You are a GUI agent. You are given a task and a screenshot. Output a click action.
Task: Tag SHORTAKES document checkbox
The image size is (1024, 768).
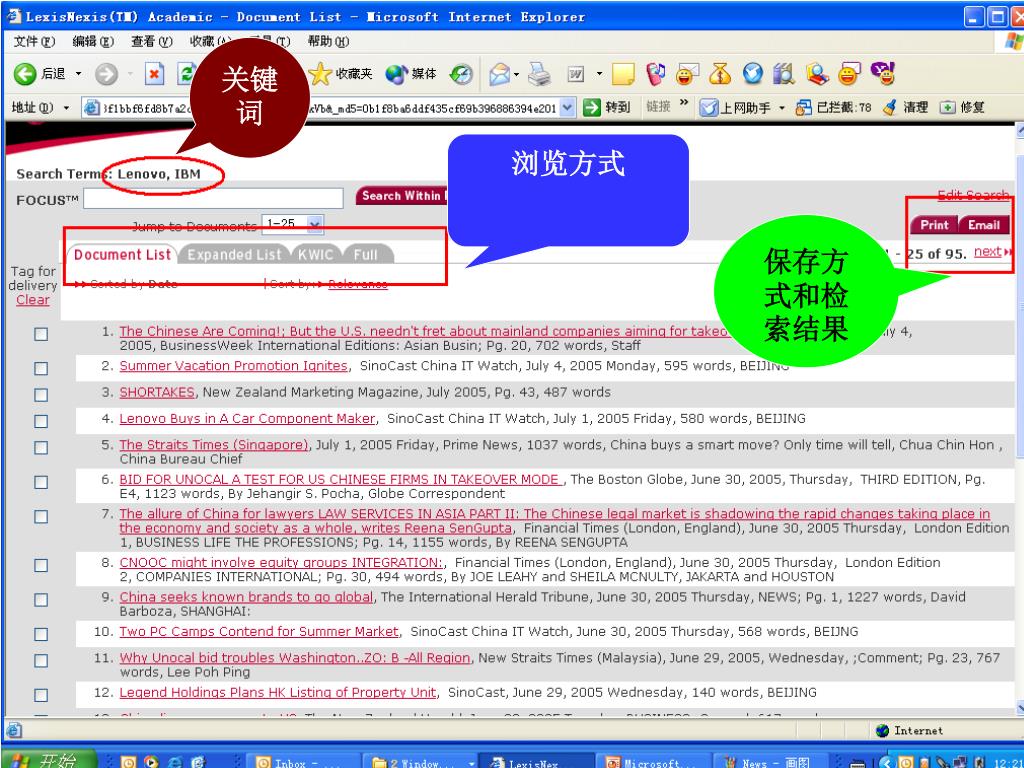click(x=41, y=395)
